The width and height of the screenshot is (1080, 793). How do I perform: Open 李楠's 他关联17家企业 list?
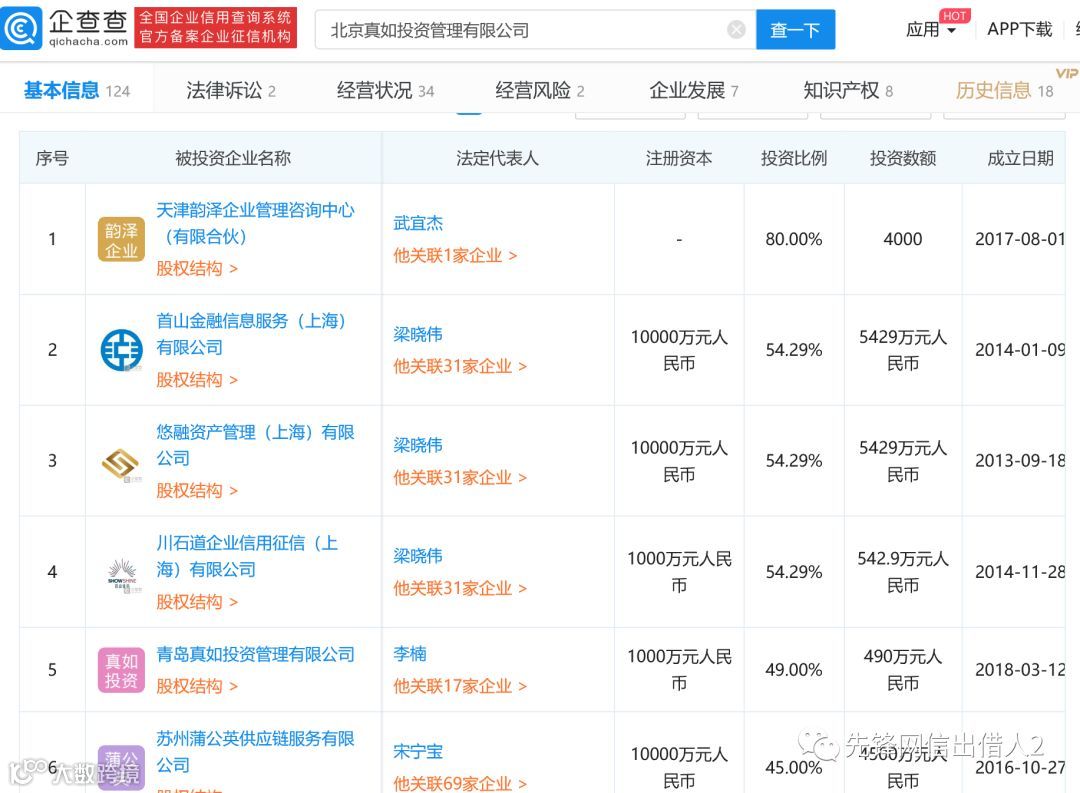point(460,686)
